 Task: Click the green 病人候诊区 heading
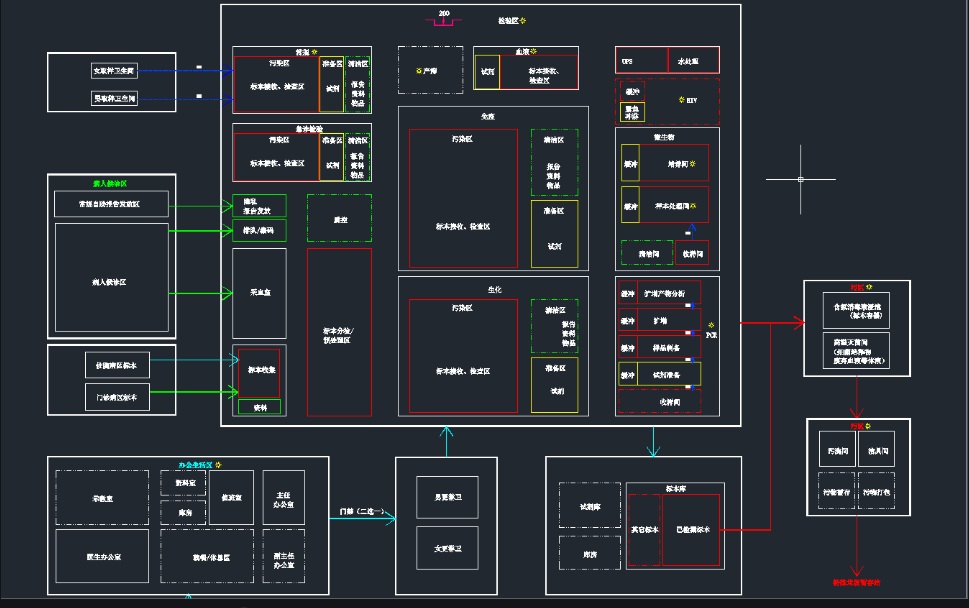(110, 184)
